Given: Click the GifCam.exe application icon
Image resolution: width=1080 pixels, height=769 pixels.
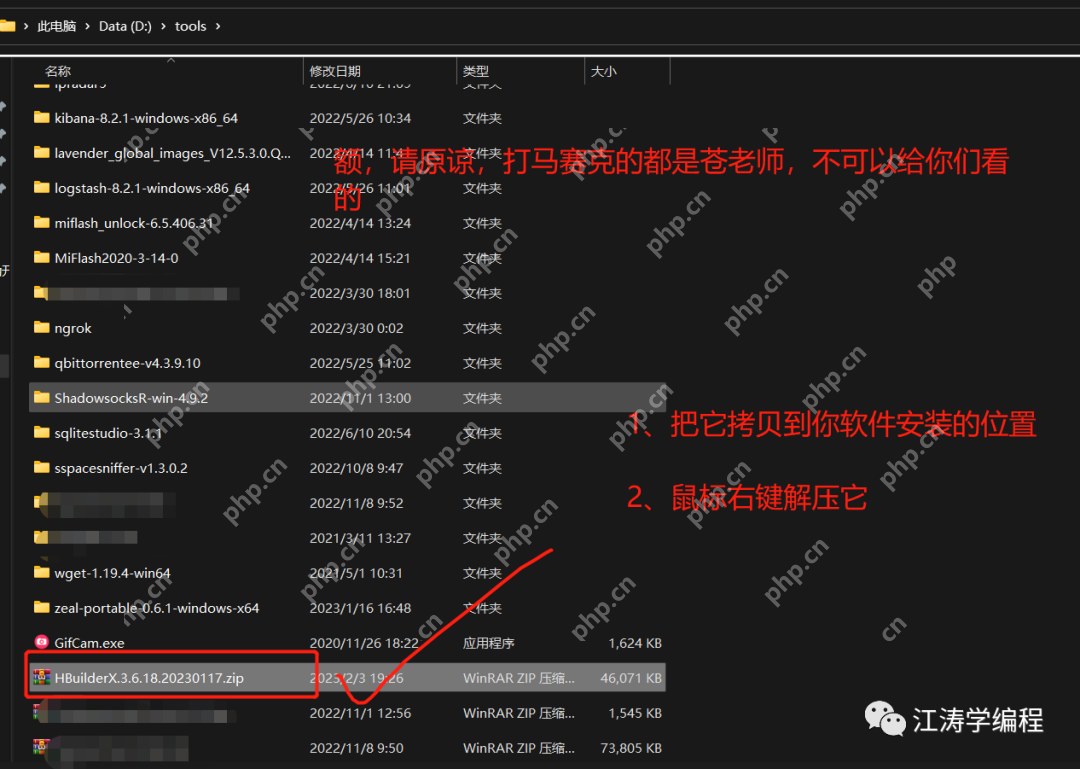Looking at the screenshot, I should pos(41,643).
